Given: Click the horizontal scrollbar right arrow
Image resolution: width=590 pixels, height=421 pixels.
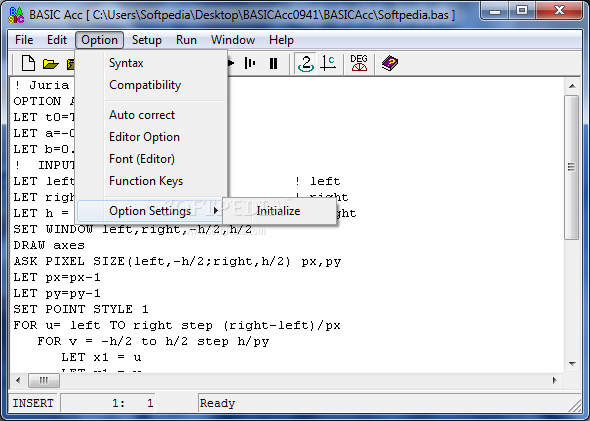Looking at the screenshot, I should 555,380.
